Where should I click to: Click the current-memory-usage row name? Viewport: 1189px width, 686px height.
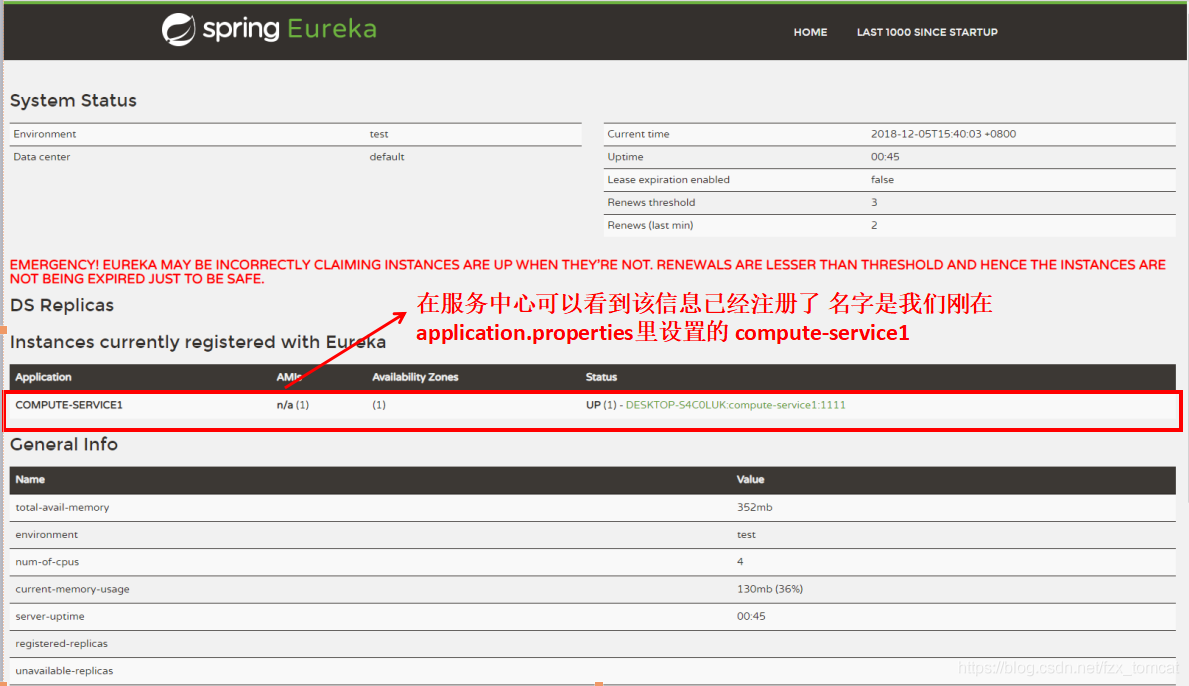tap(72, 589)
